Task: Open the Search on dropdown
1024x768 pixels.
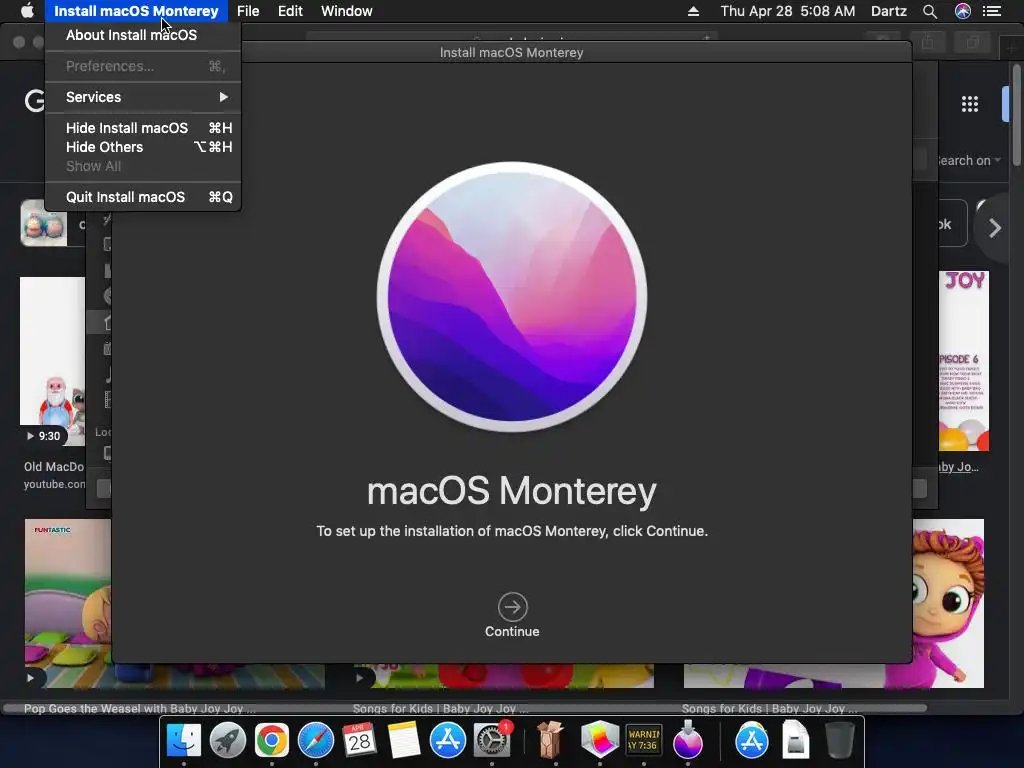Action: pos(969,161)
